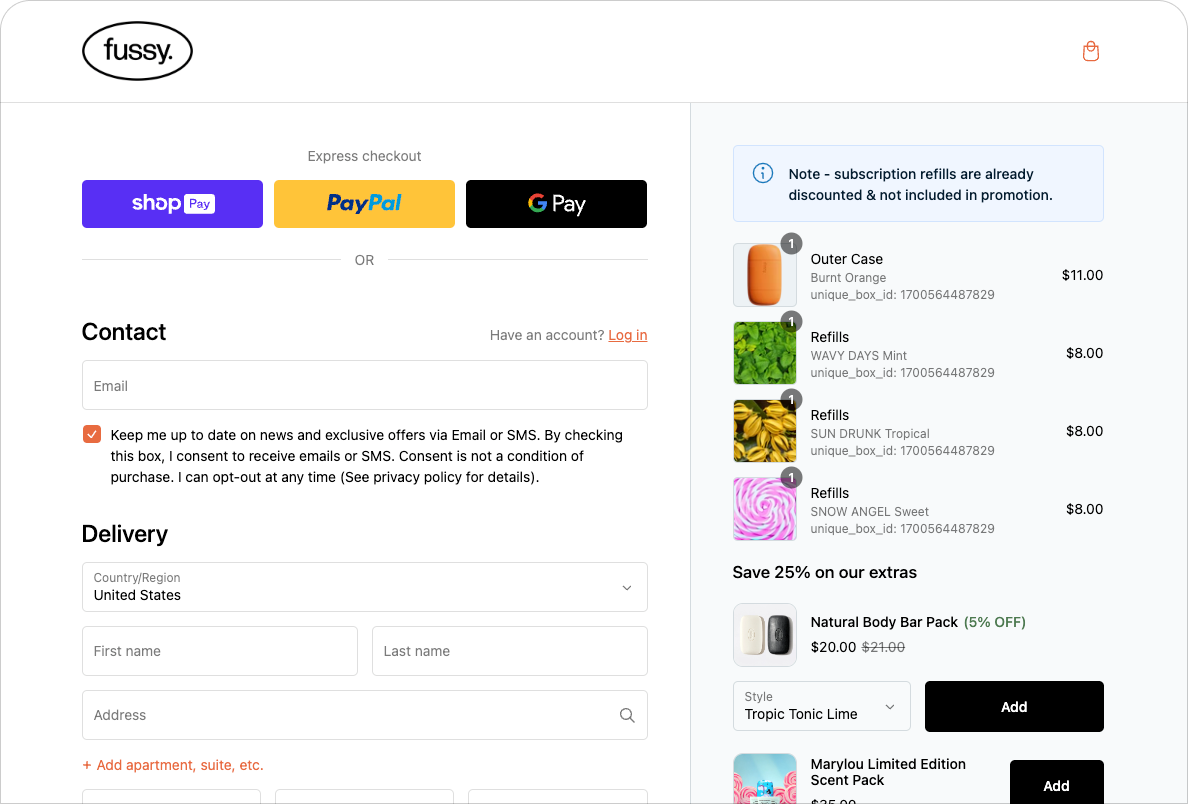The image size is (1188, 804).
Task: Click the SNOW ANGEL Sweet text
Action: (869, 511)
